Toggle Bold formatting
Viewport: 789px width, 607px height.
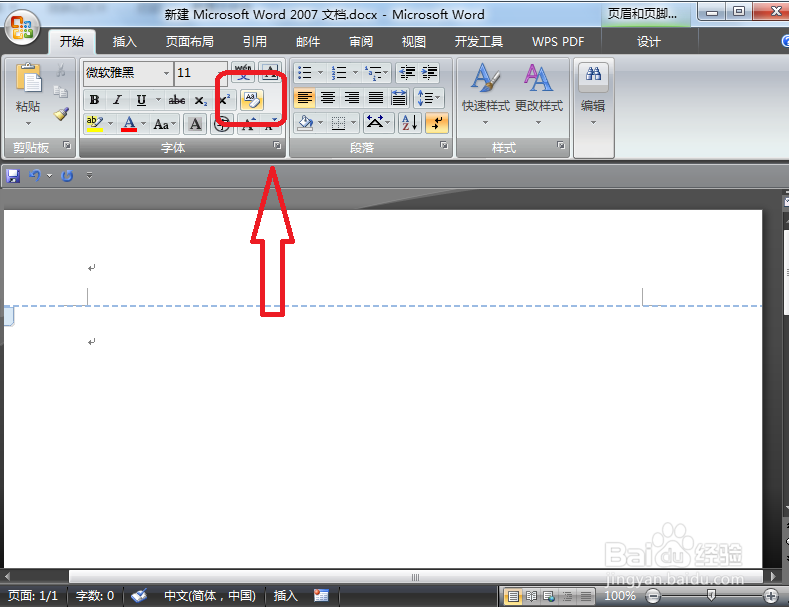95,100
